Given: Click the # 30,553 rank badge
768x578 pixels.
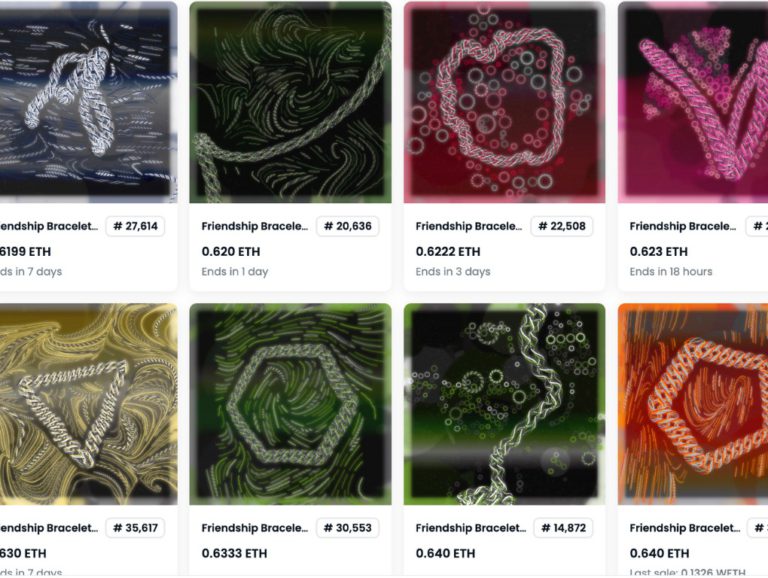Looking at the screenshot, I should tap(348, 528).
